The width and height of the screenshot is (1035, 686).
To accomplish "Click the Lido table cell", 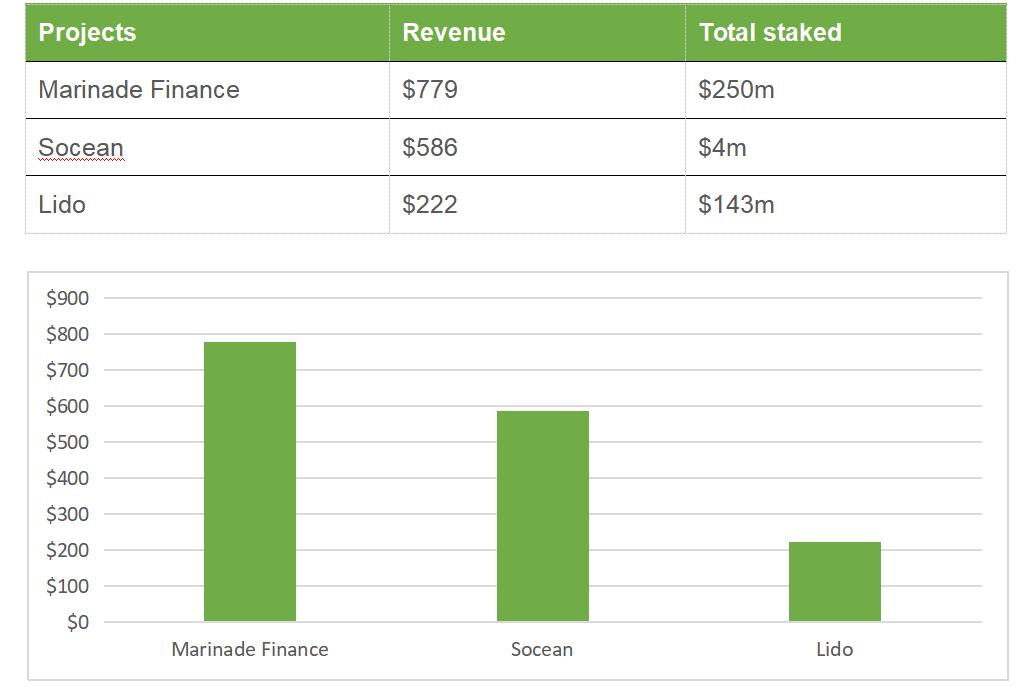I will click(x=207, y=205).
